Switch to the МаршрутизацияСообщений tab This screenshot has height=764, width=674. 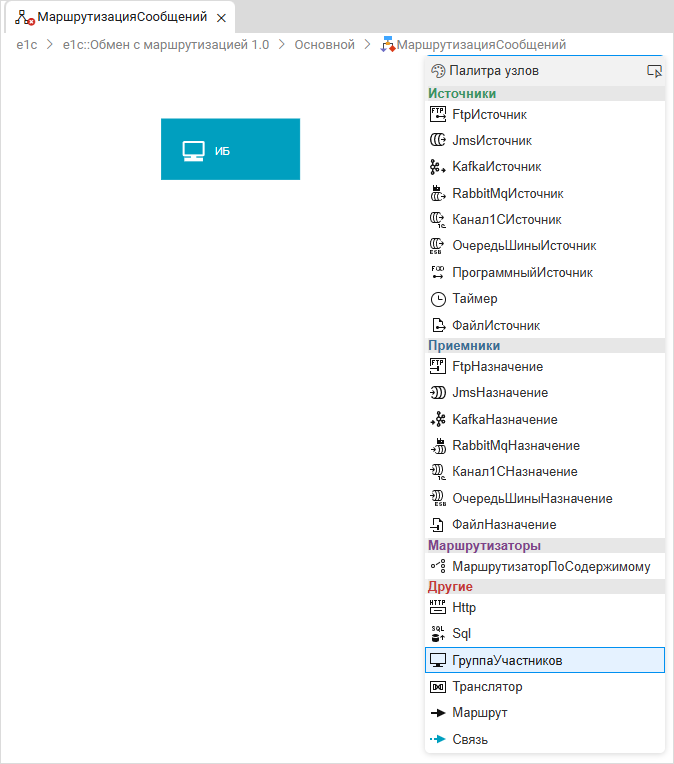121,17
